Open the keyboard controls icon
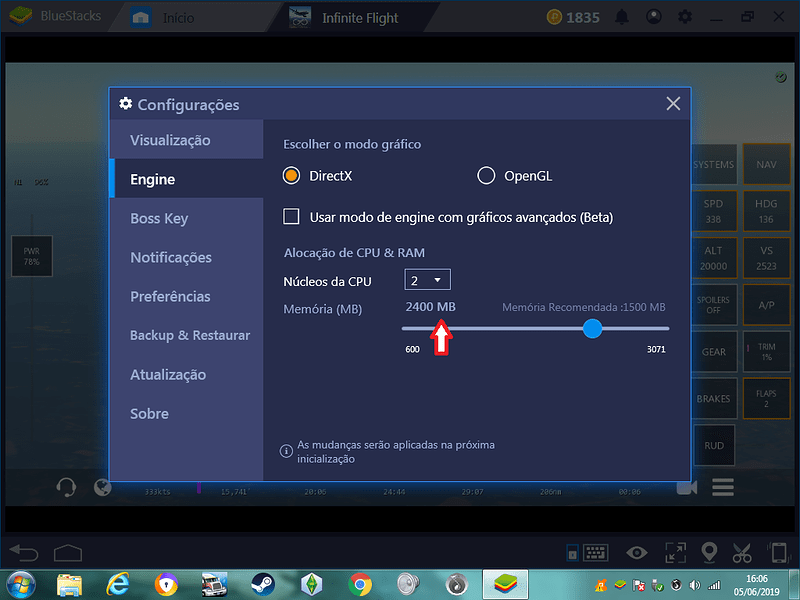This screenshot has height=600, width=800. tap(595, 553)
